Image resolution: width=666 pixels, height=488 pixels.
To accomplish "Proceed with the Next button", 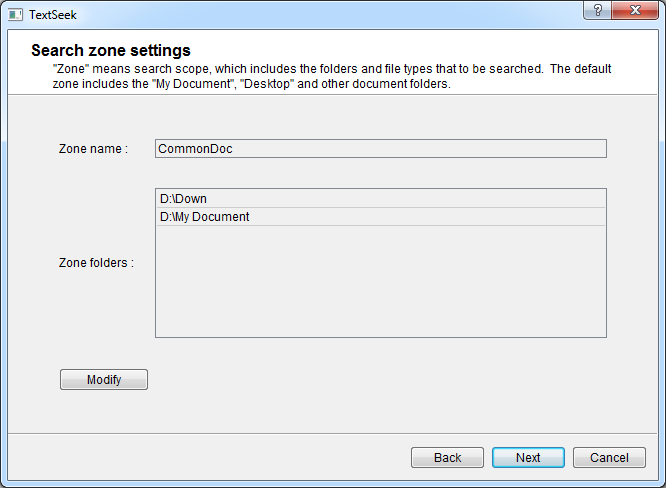I will tap(528, 457).
